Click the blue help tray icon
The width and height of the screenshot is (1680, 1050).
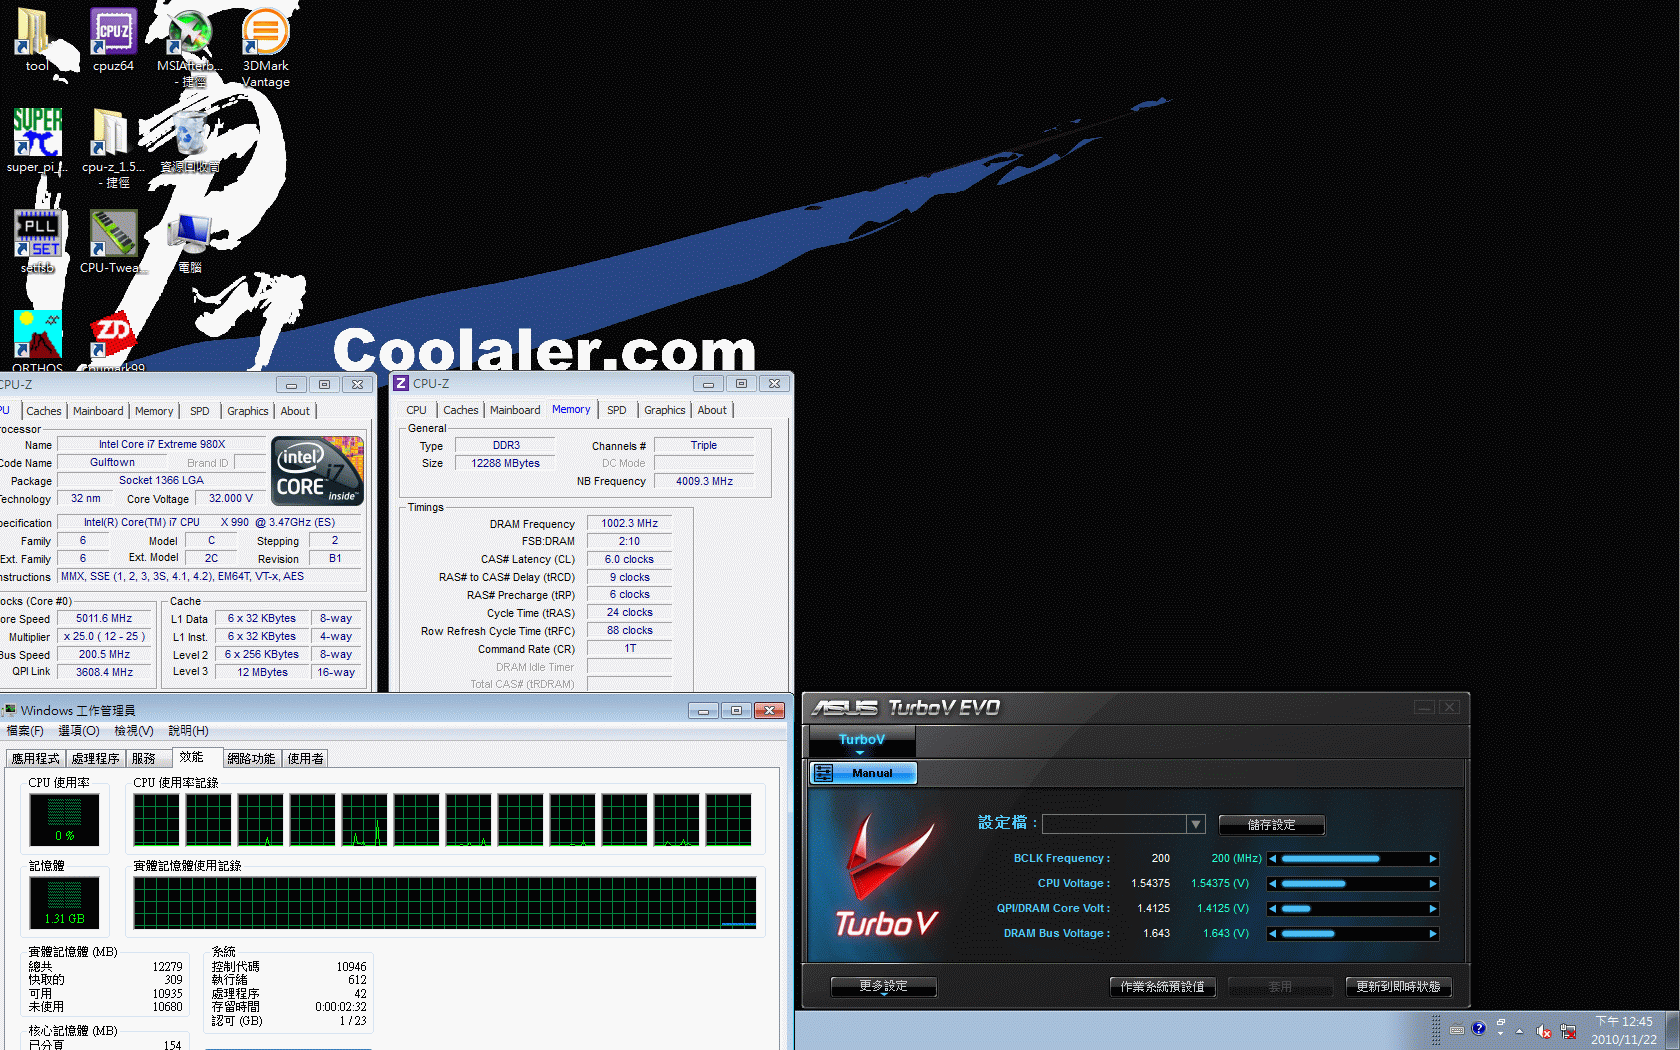tap(1479, 1028)
